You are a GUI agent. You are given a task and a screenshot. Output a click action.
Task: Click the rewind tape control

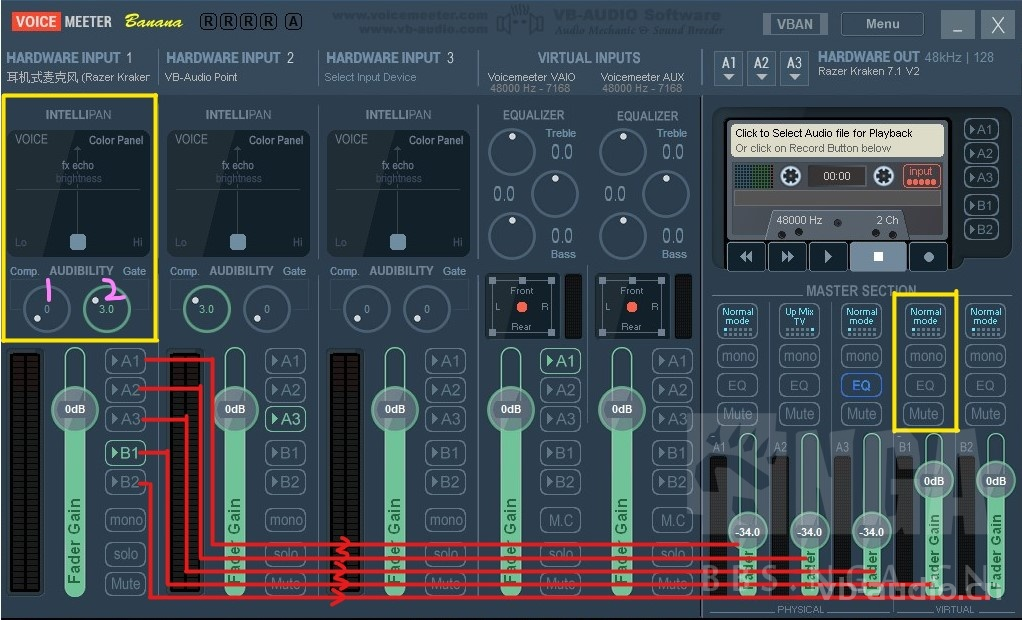click(x=746, y=256)
